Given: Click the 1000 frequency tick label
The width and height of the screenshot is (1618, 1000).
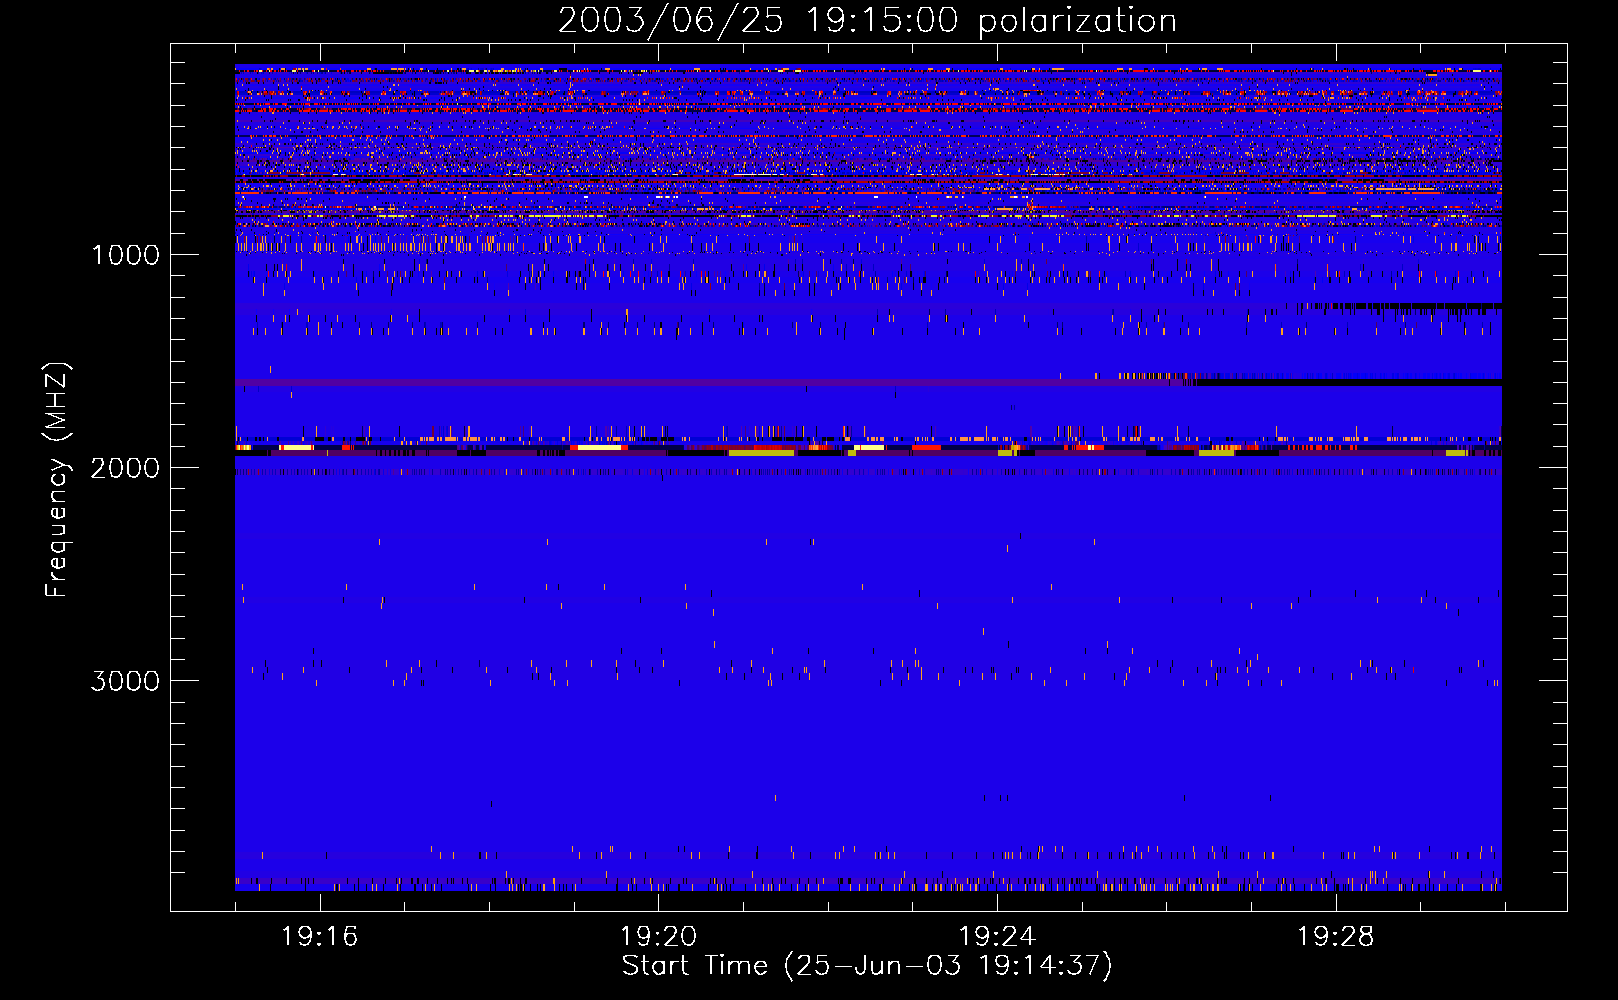Looking at the screenshot, I should (x=125, y=255).
